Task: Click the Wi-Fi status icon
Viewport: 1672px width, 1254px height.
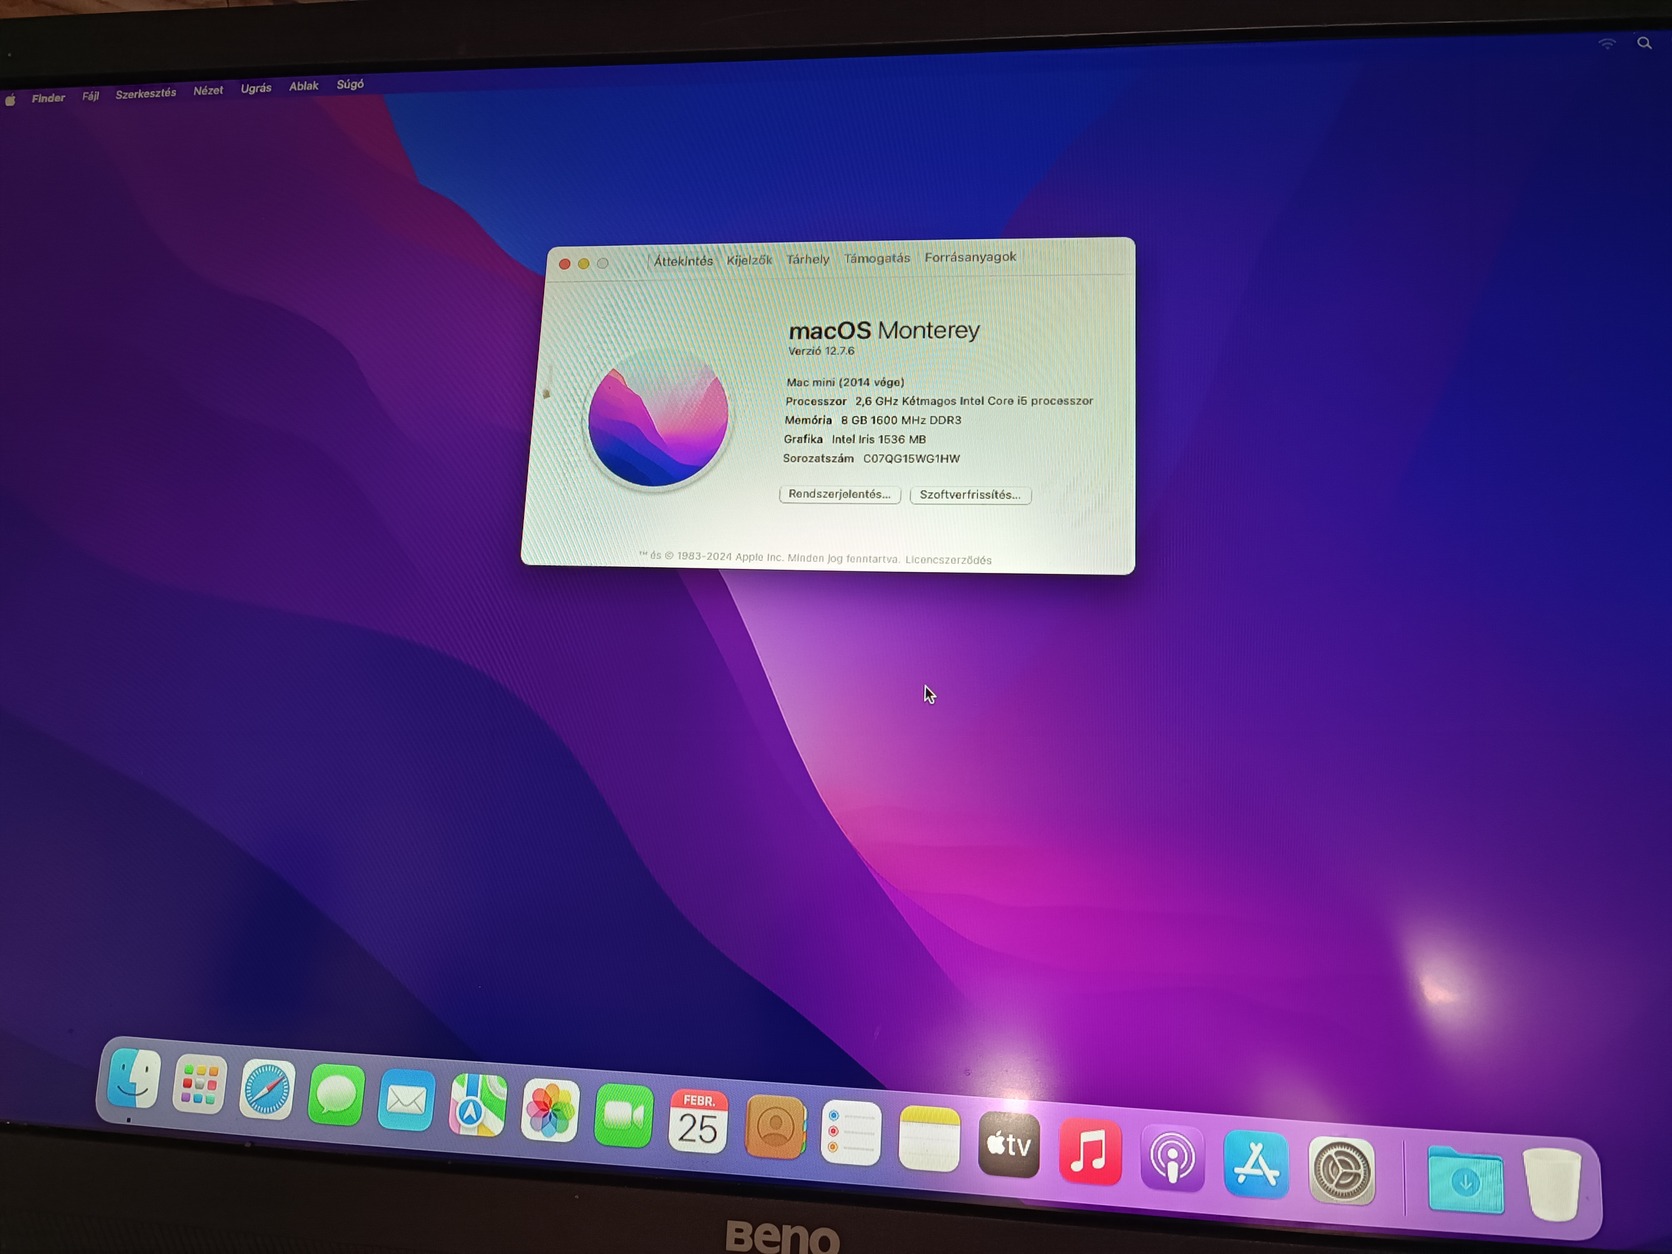Action: coord(1606,44)
